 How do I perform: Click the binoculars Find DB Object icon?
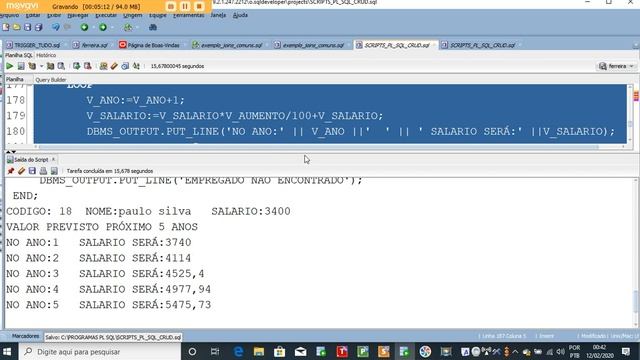[153, 27]
